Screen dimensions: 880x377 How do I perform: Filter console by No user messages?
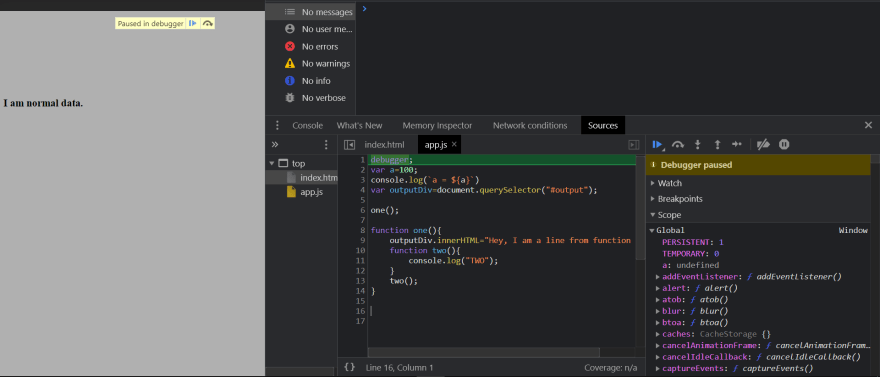310,29
